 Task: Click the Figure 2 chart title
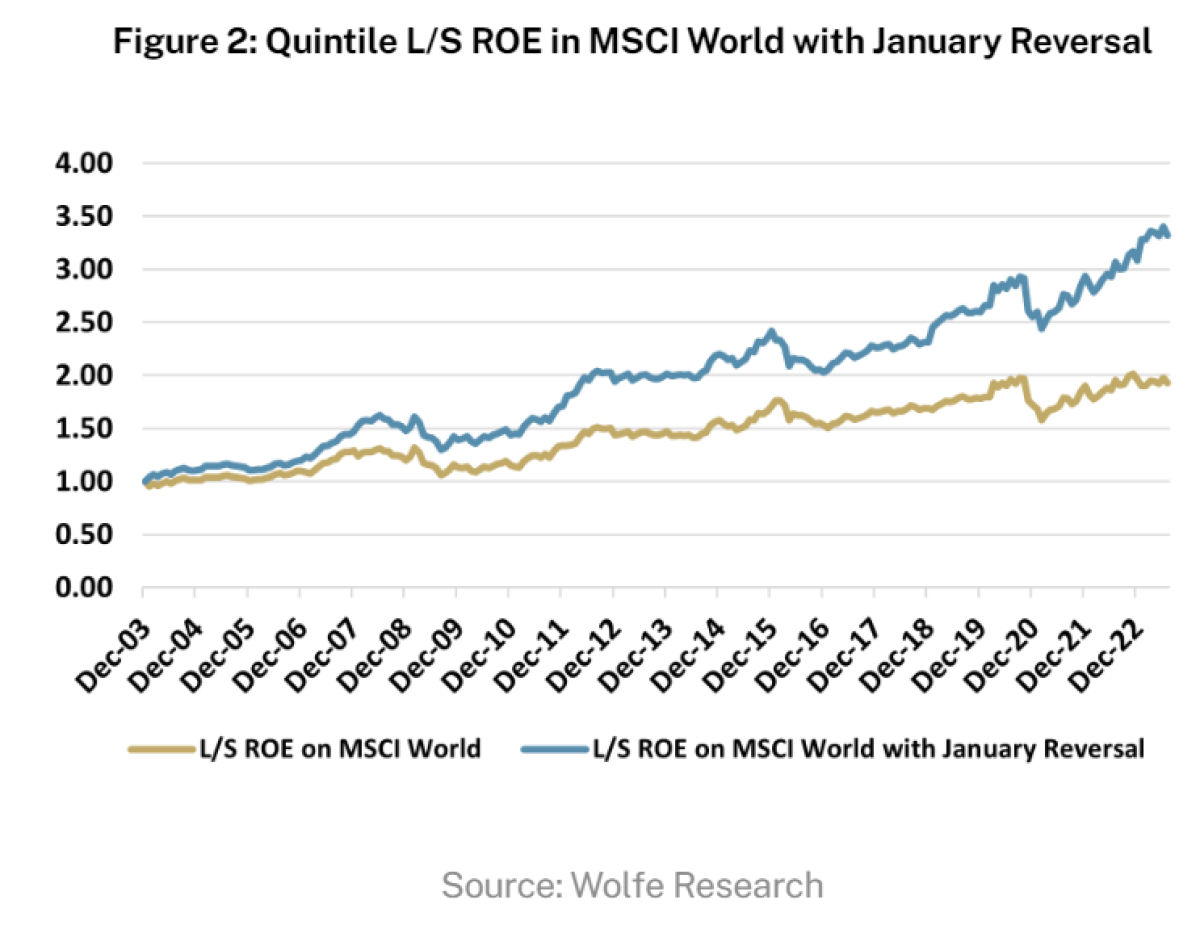632,42
